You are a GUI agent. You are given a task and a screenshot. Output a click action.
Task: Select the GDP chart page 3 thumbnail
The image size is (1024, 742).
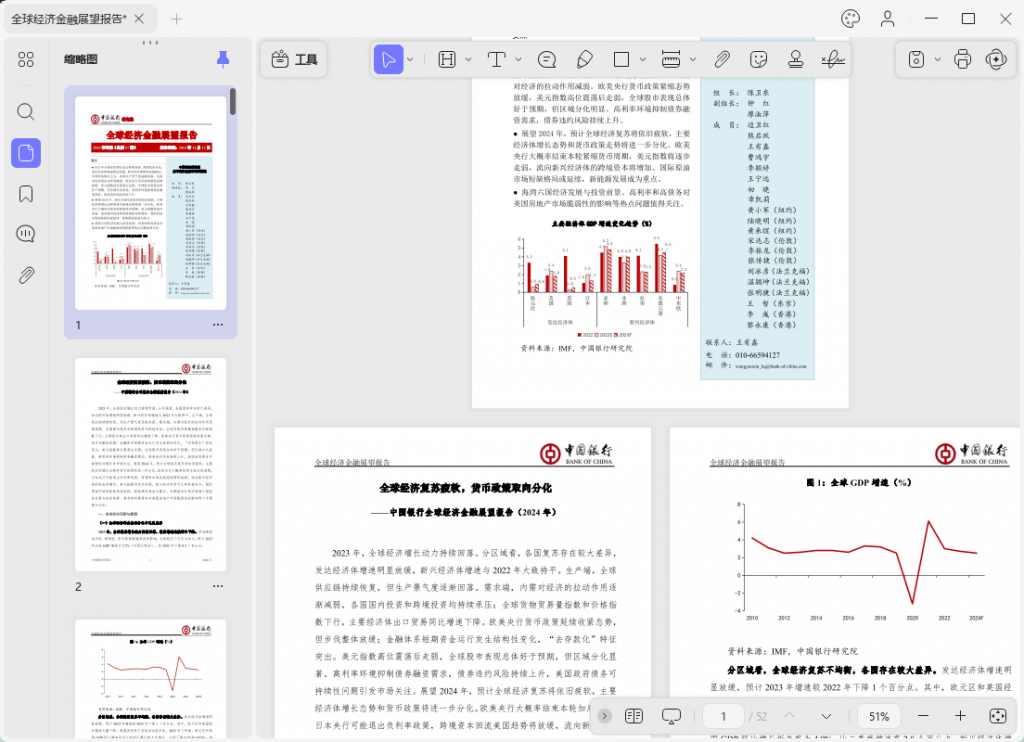[151, 679]
